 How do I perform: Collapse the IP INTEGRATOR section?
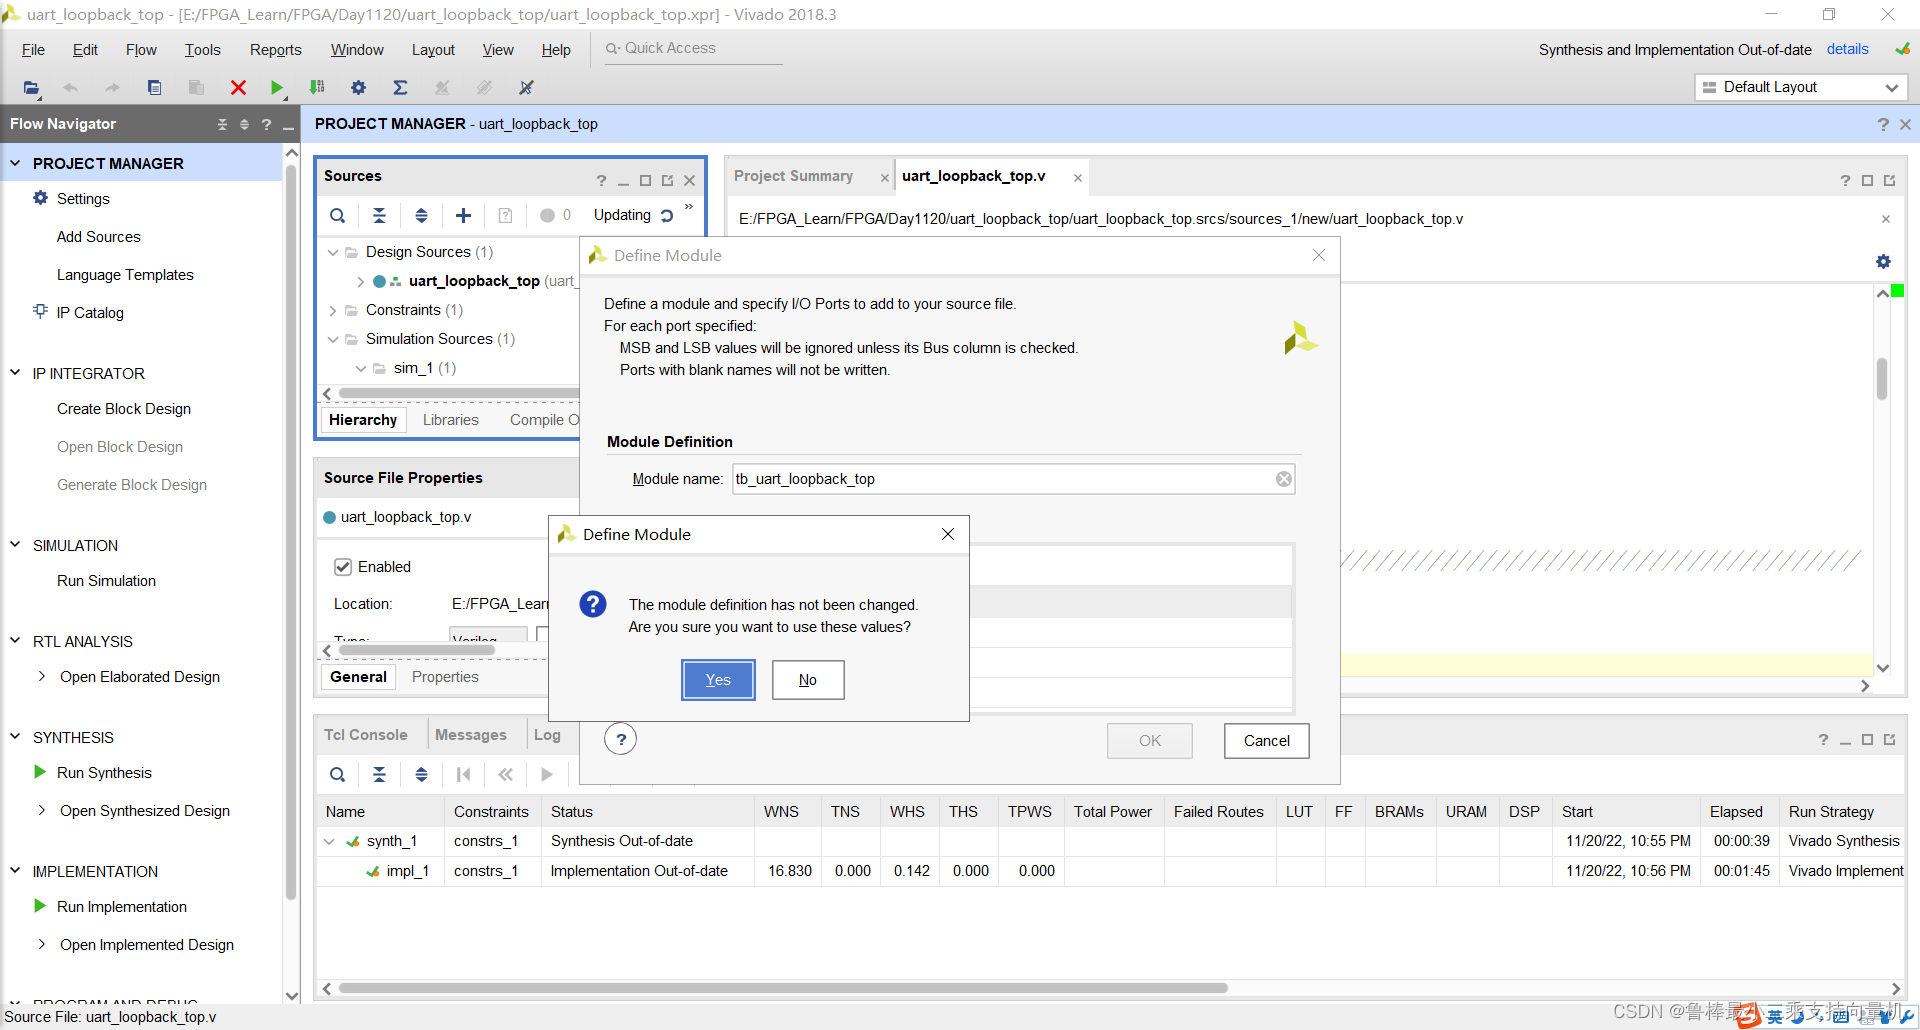(15, 373)
